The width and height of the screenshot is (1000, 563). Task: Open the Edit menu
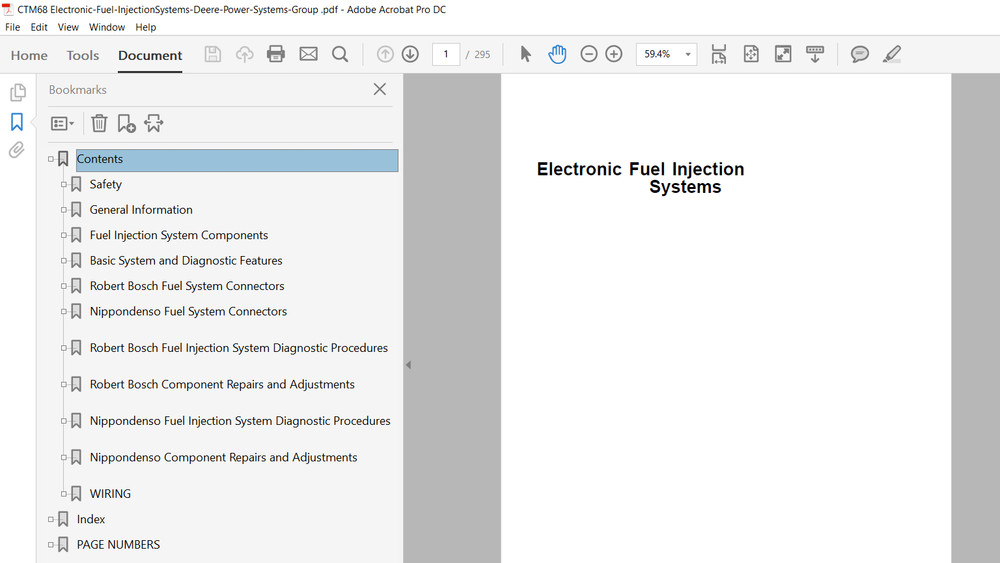[39, 27]
